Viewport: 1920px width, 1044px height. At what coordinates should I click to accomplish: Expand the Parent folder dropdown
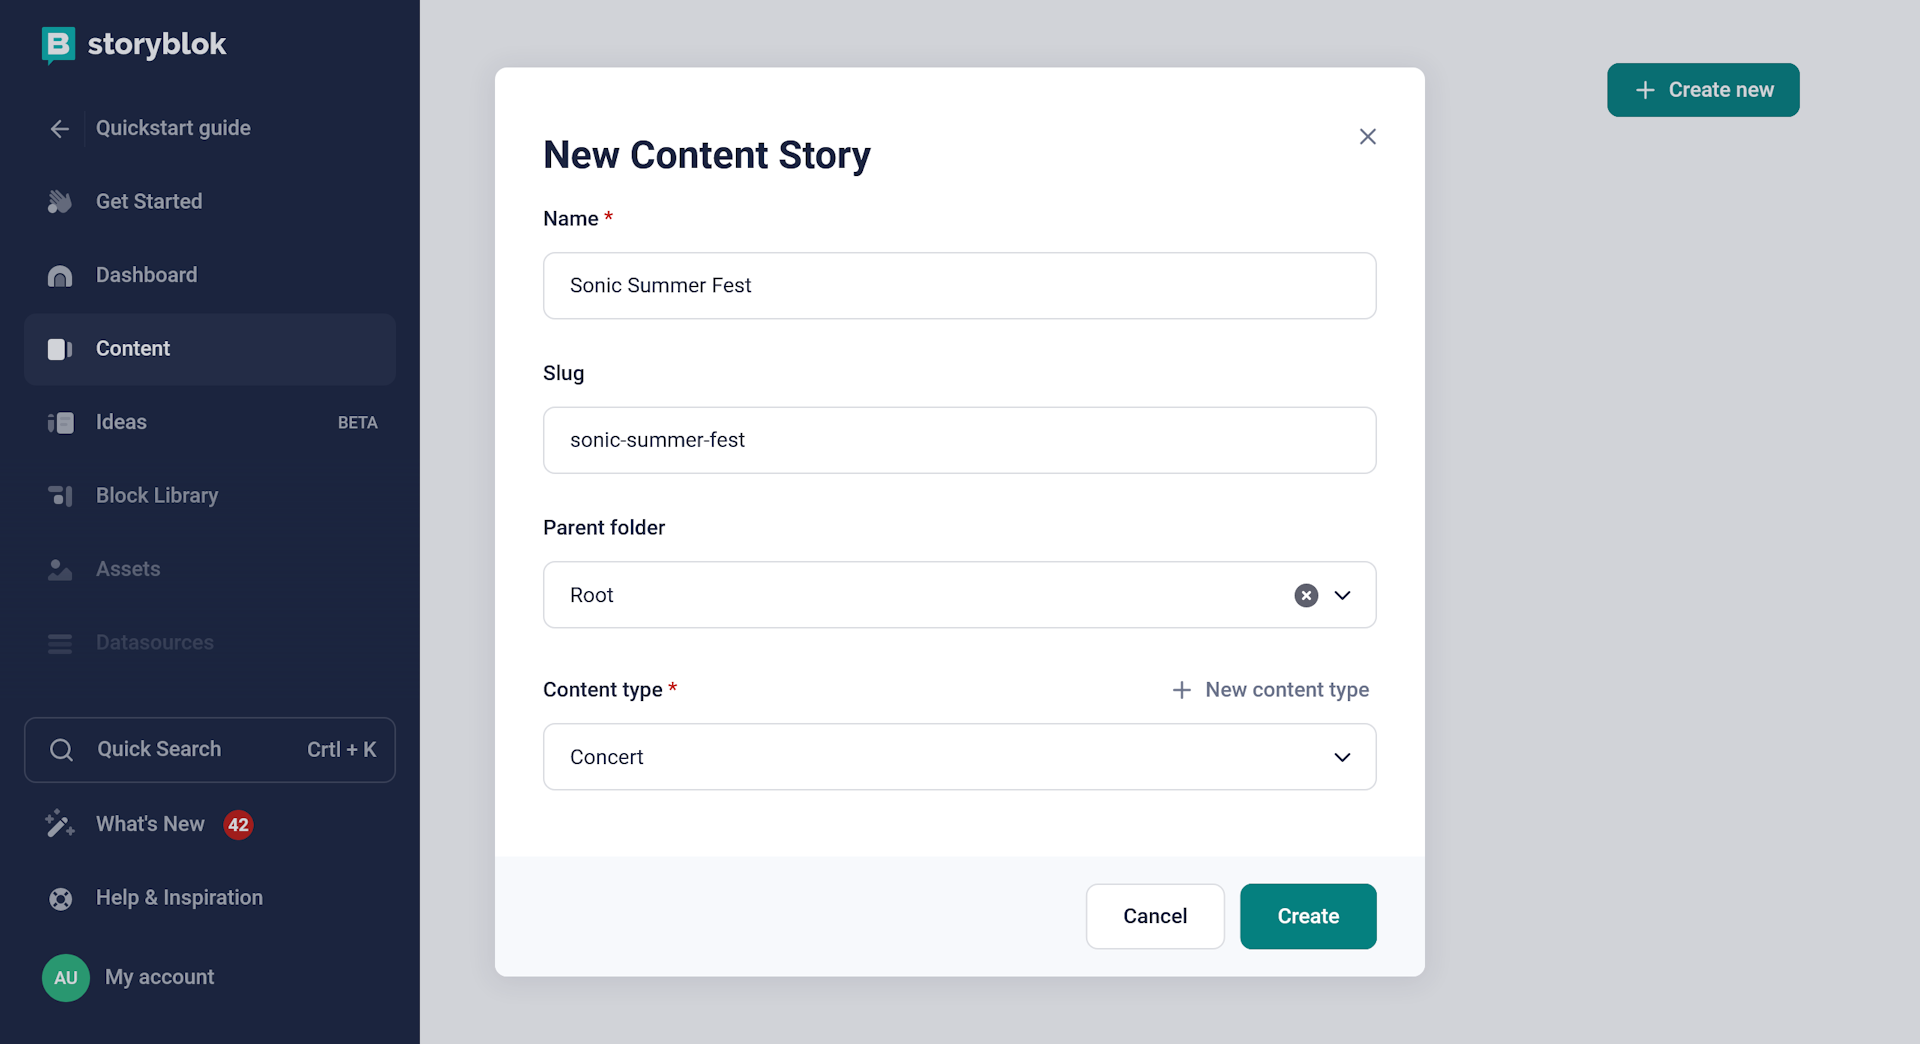pyautogui.click(x=1343, y=595)
